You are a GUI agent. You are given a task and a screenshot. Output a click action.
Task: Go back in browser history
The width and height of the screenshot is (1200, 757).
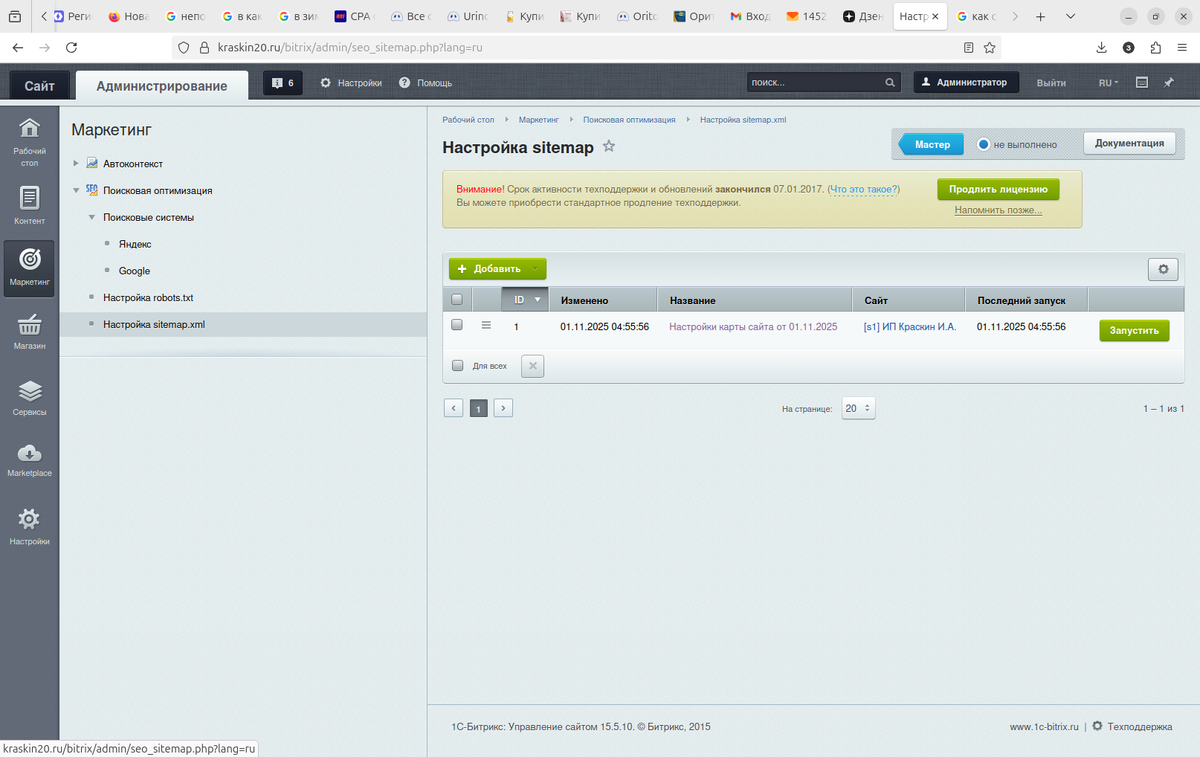tap(18, 47)
